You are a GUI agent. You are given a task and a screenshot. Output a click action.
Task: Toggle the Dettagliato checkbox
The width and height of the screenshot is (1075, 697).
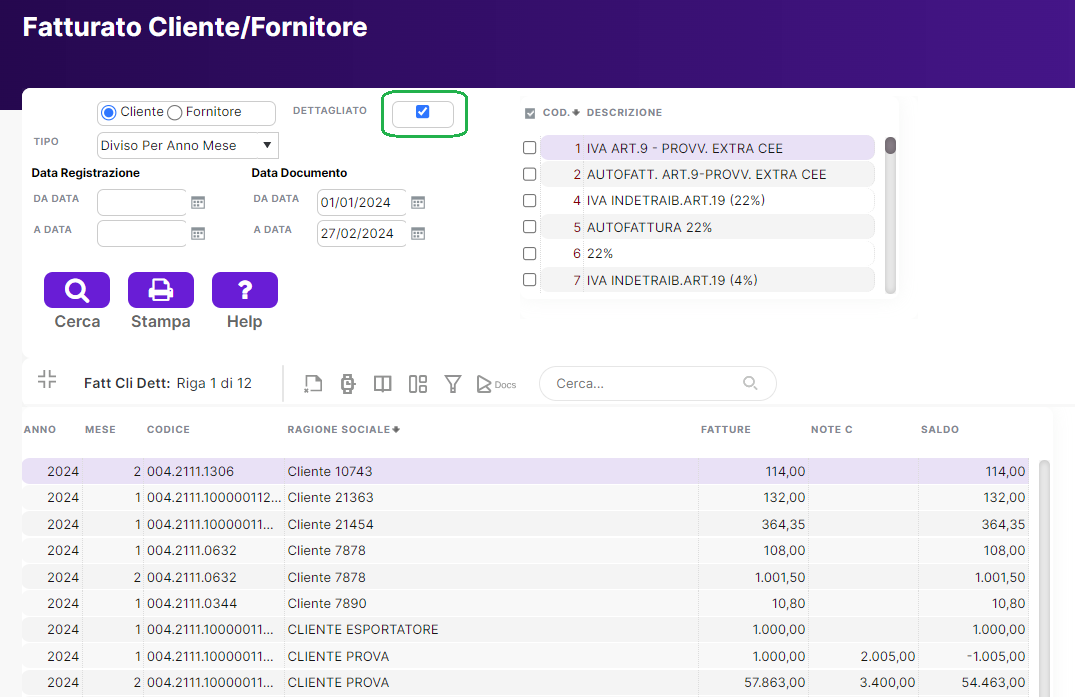(x=422, y=112)
